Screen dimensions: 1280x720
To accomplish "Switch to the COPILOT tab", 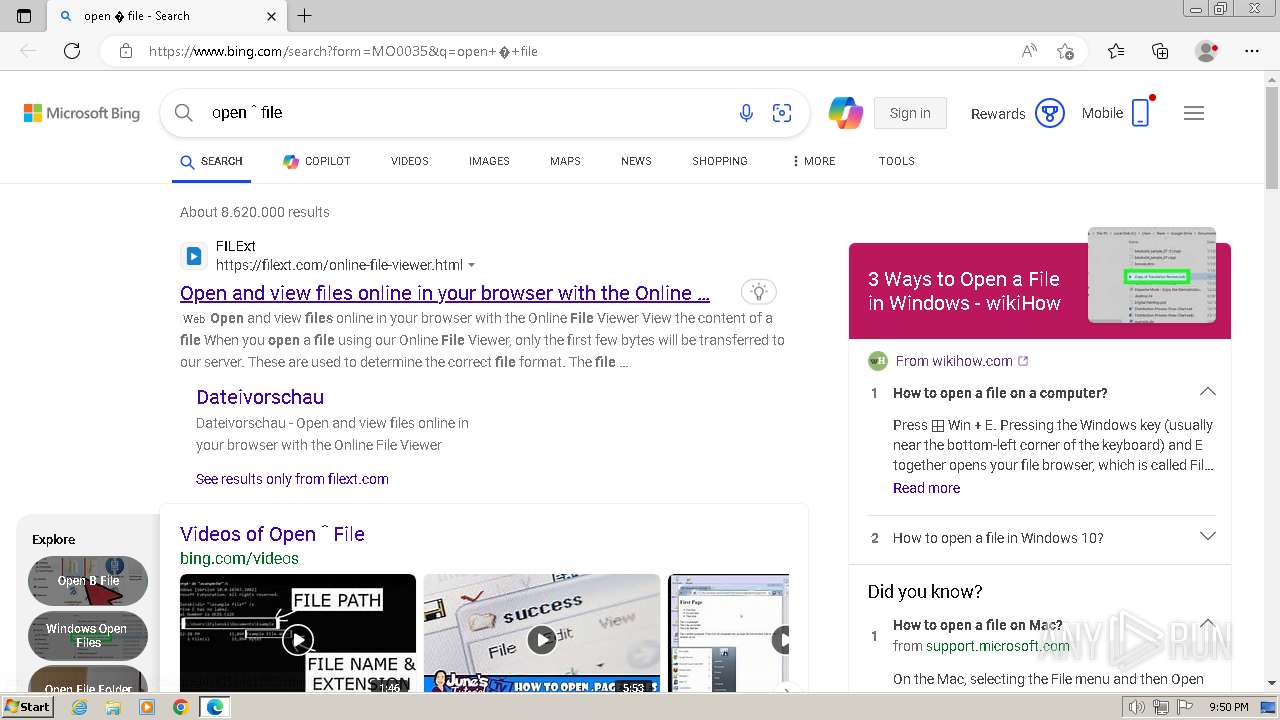I will click(317, 161).
